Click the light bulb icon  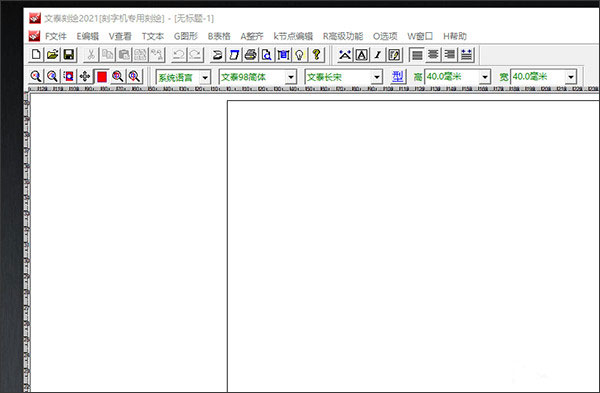300,55
